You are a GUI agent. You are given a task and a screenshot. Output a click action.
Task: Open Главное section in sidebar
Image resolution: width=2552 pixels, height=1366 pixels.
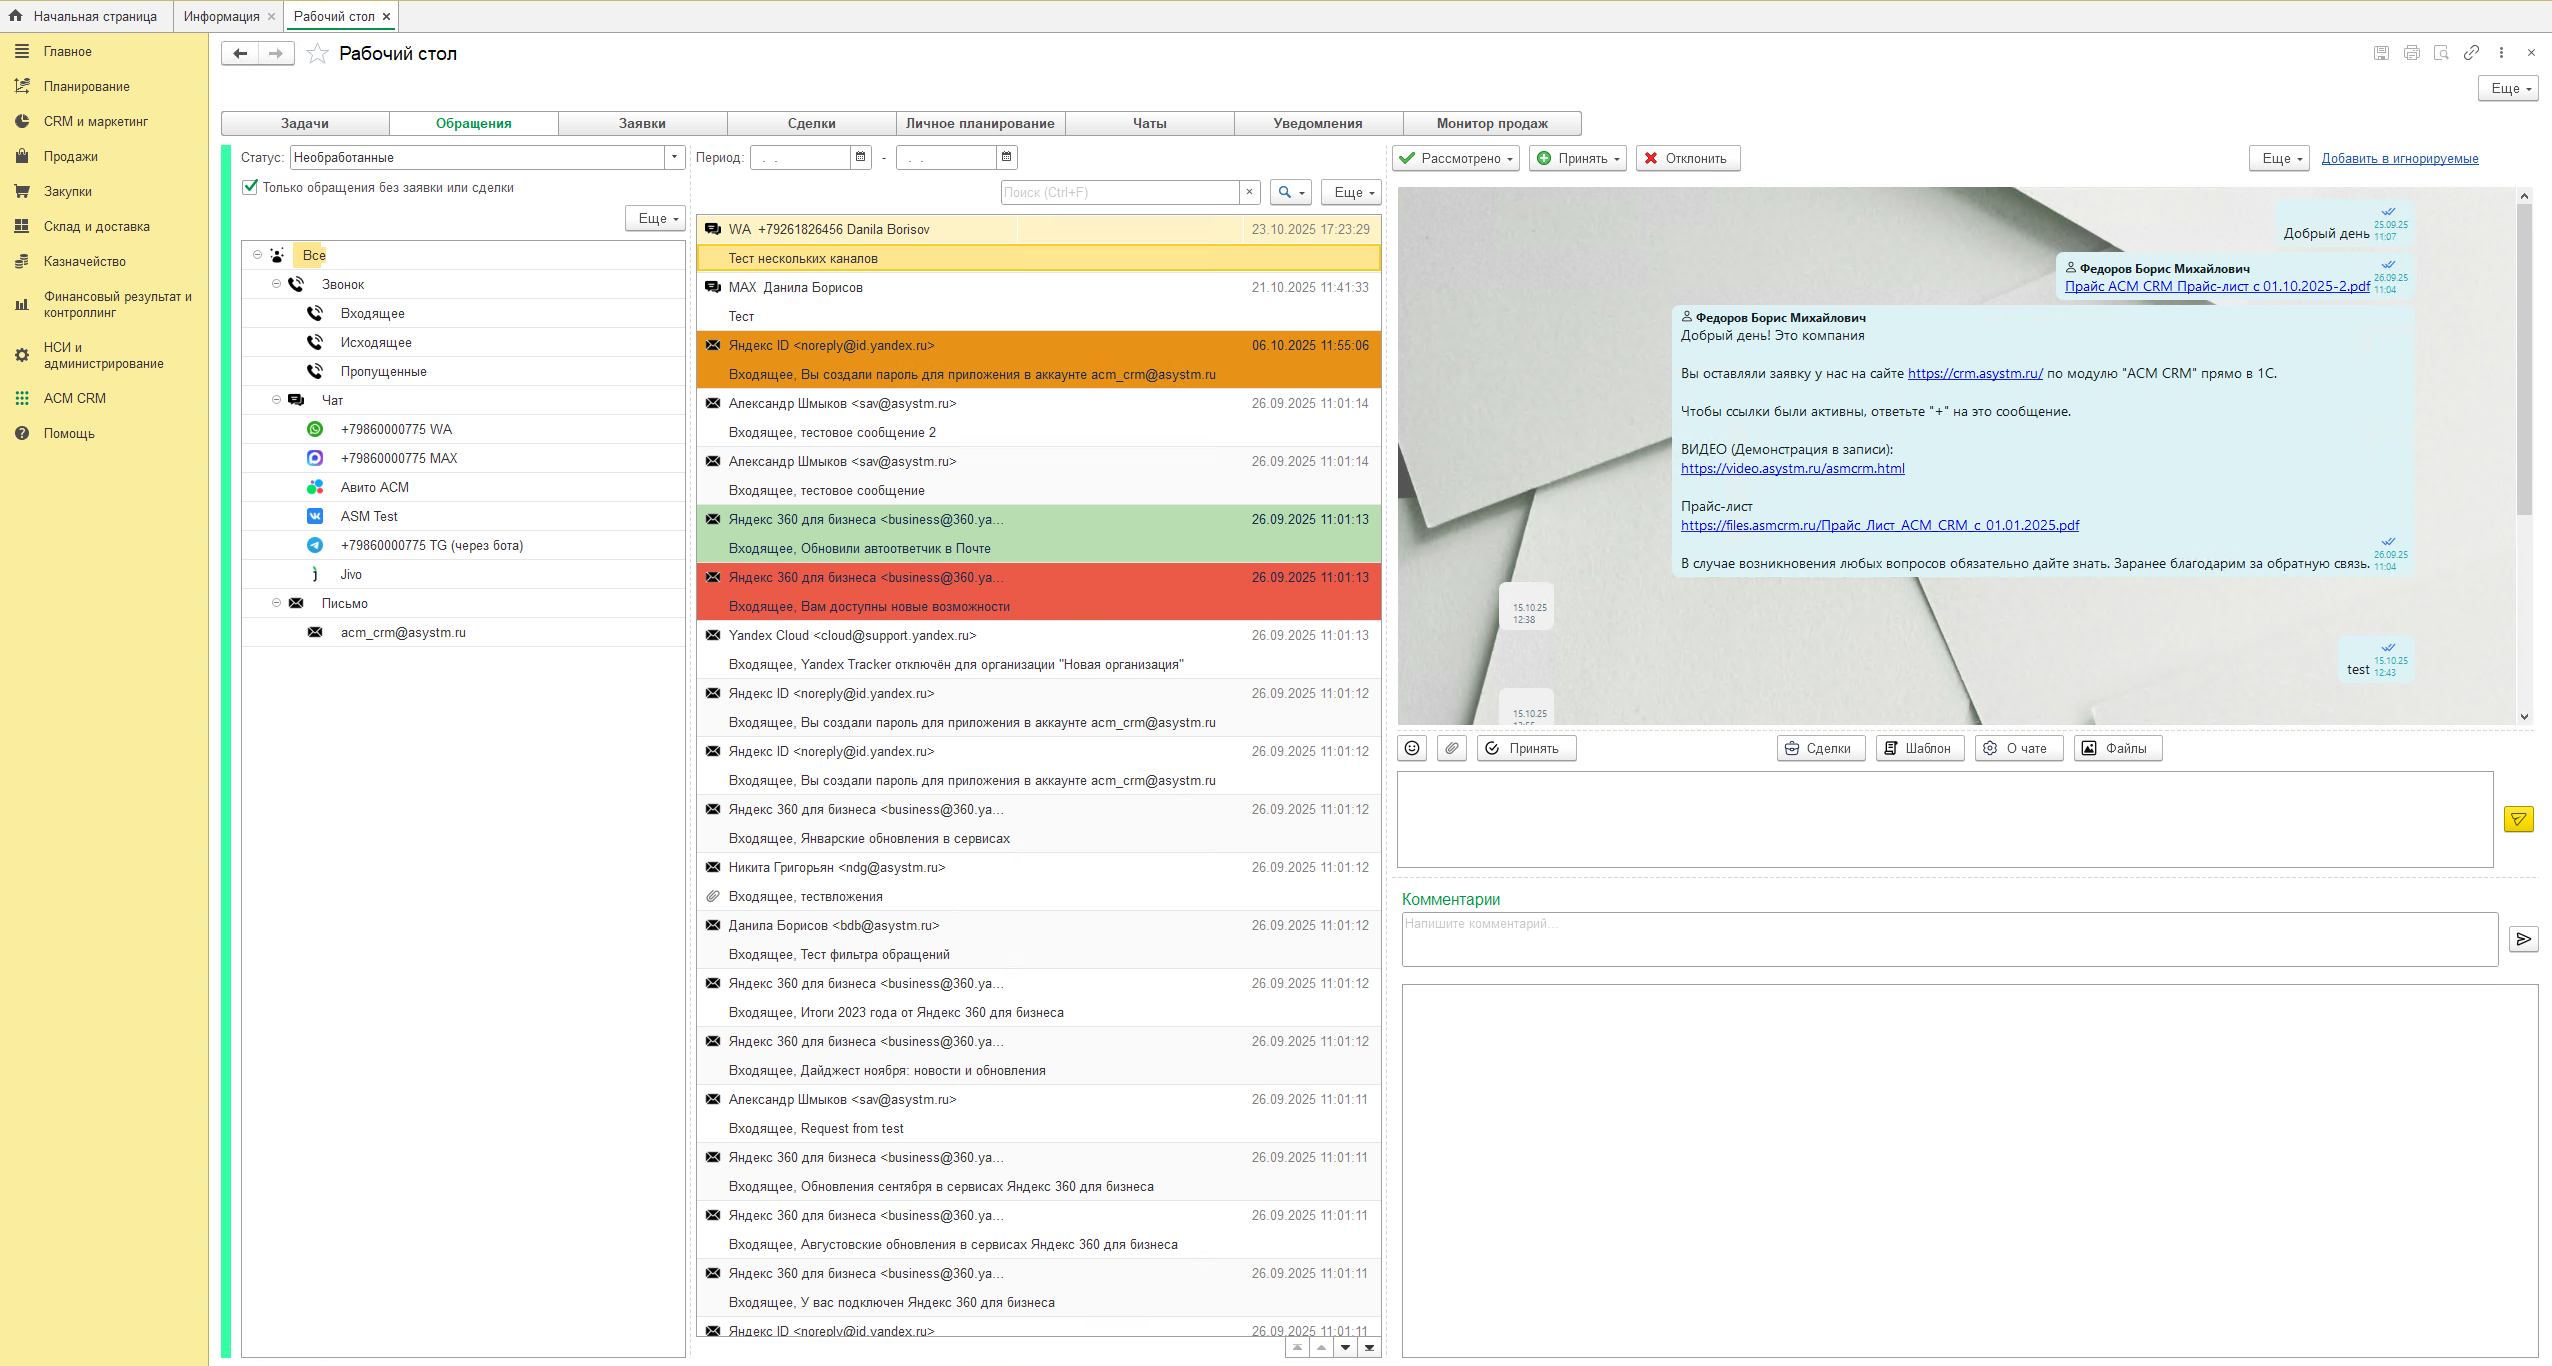click(x=67, y=51)
